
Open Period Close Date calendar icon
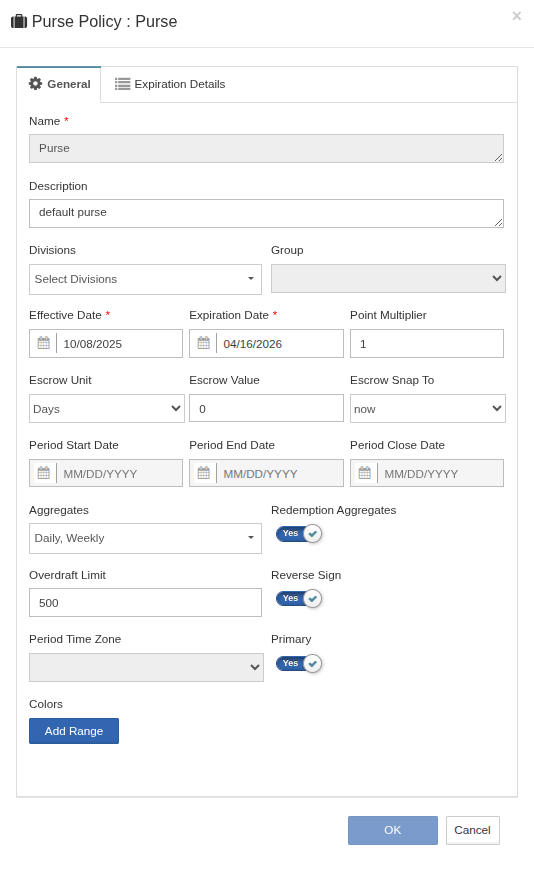(364, 473)
